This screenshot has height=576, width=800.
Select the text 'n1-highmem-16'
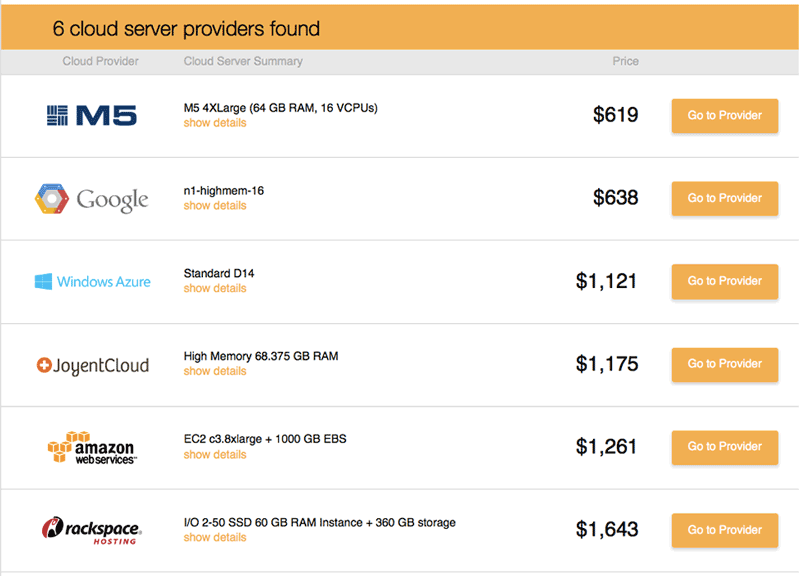point(224,191)
